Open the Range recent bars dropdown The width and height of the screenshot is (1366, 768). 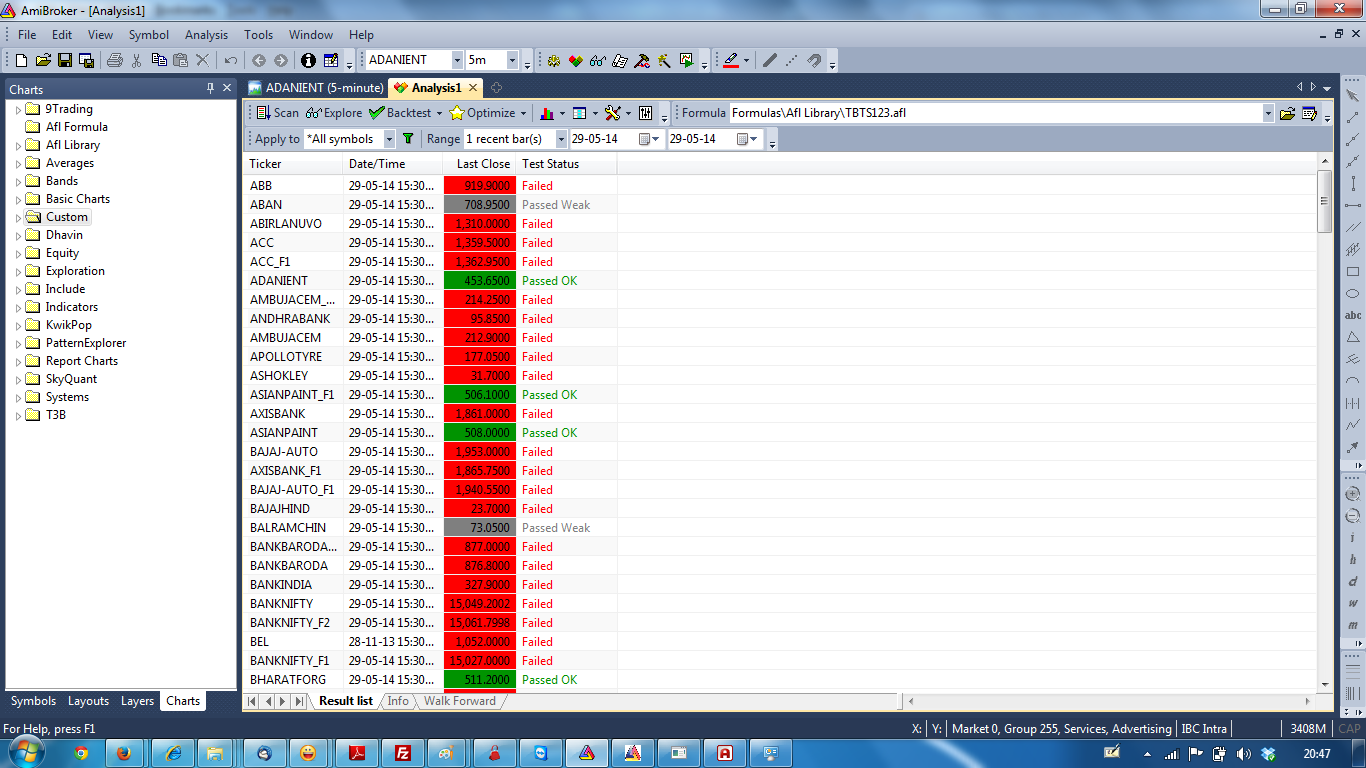[561, 139]
